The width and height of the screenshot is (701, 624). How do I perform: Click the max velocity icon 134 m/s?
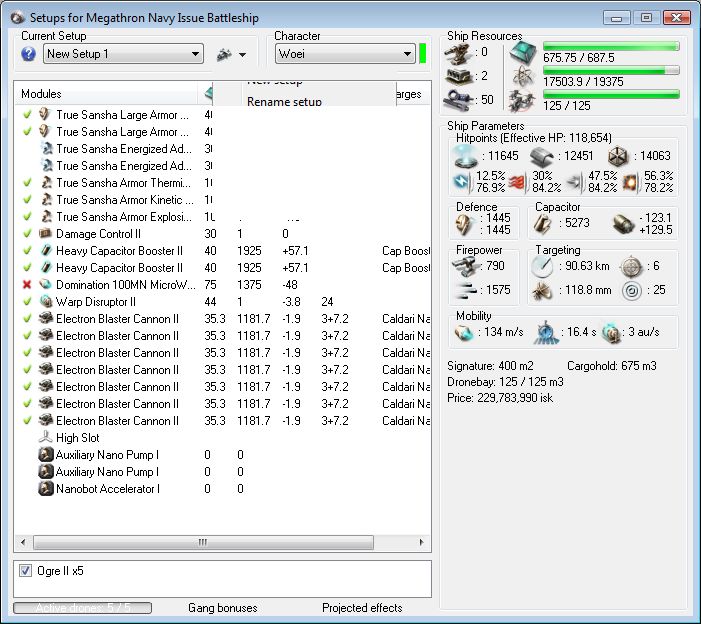464,333
